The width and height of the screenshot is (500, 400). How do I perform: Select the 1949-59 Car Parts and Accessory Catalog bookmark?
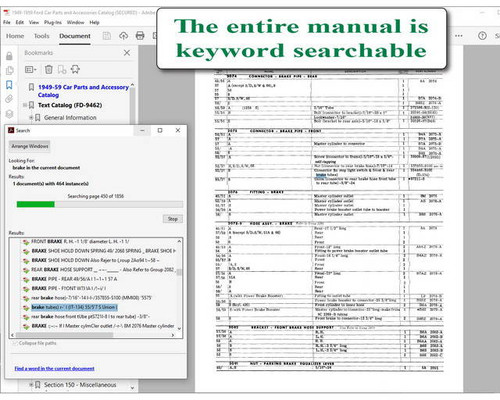click(83, 91)
